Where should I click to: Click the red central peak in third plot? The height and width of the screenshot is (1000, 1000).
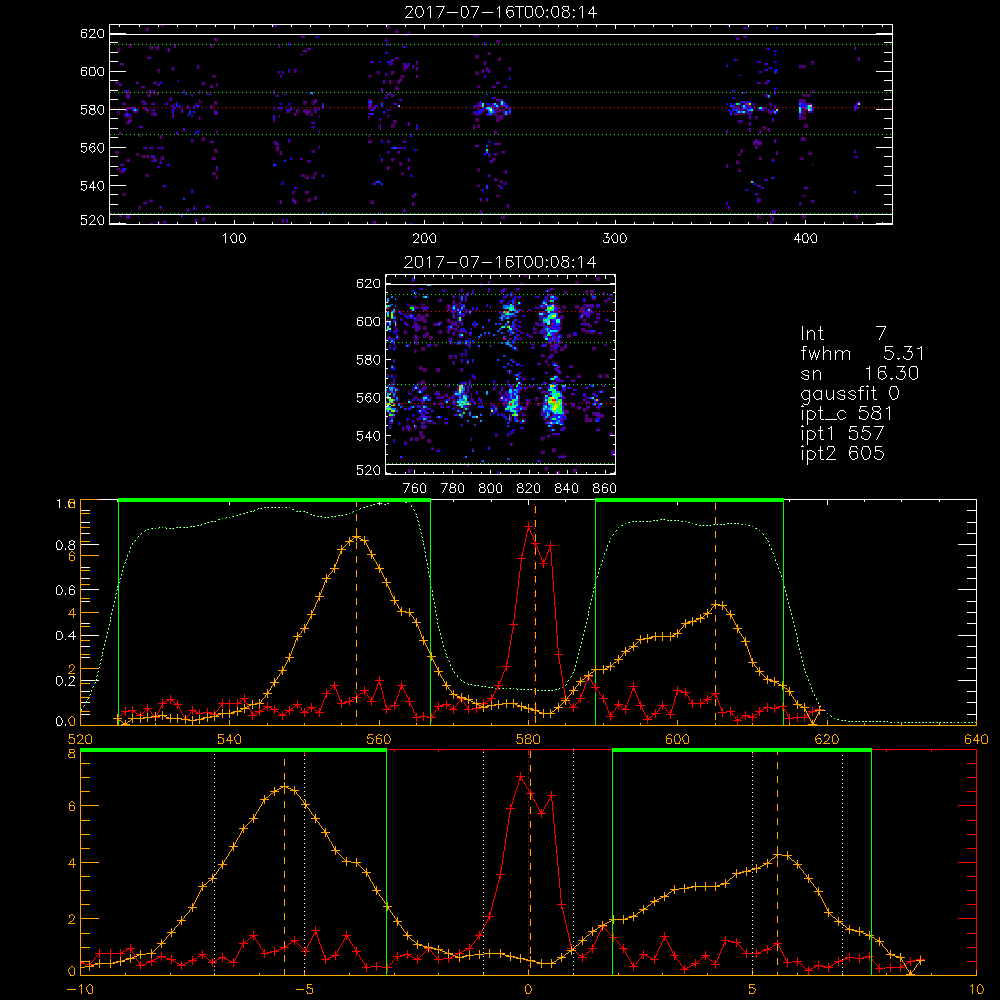pos(529,527)
